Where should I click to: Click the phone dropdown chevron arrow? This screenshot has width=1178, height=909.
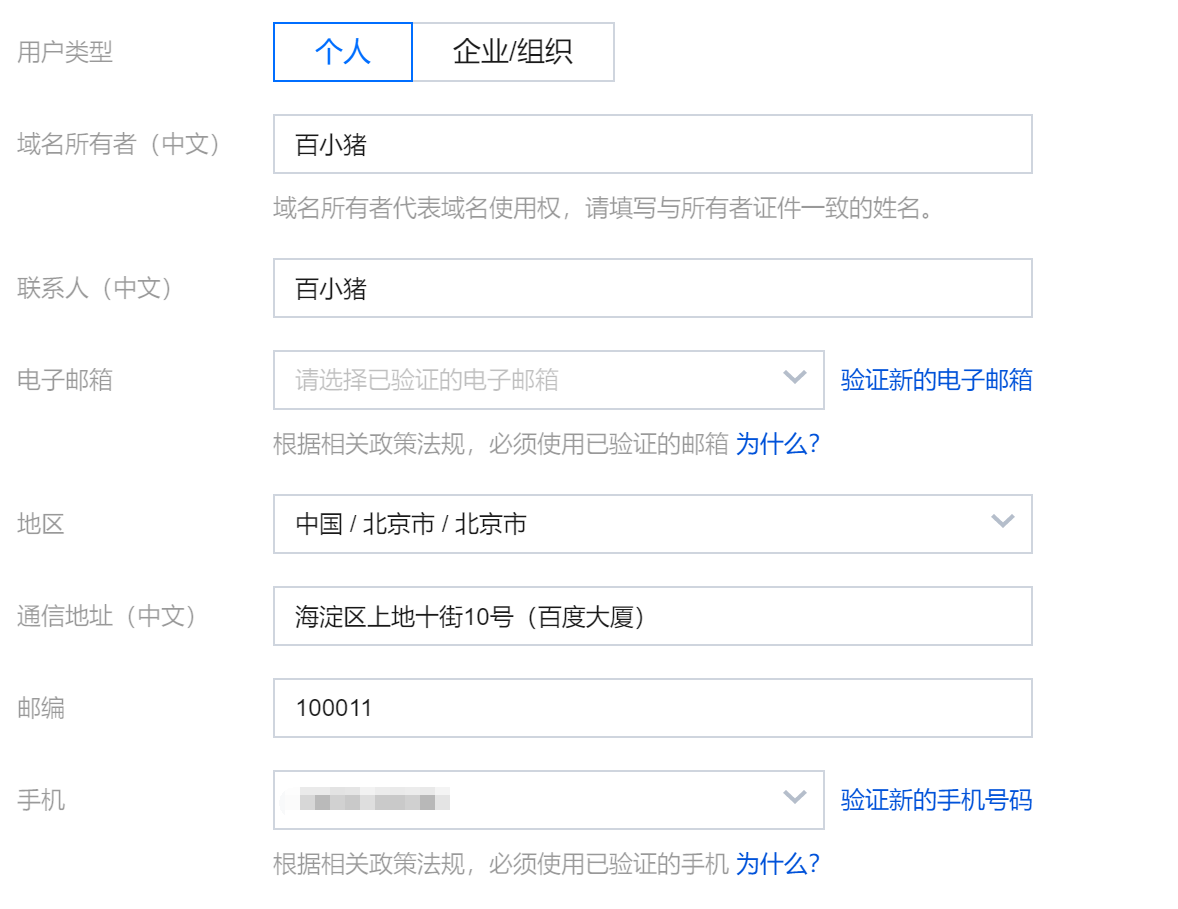[795, 797]
